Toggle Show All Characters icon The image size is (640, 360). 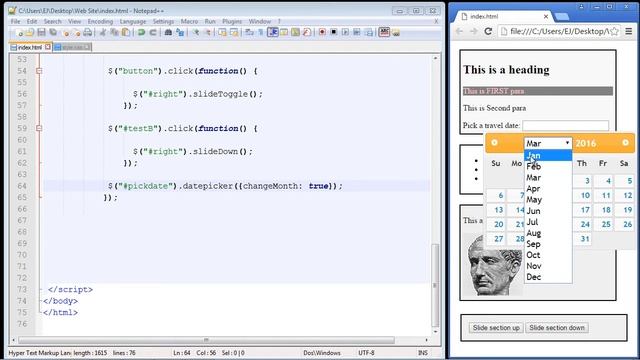[261, 32]
